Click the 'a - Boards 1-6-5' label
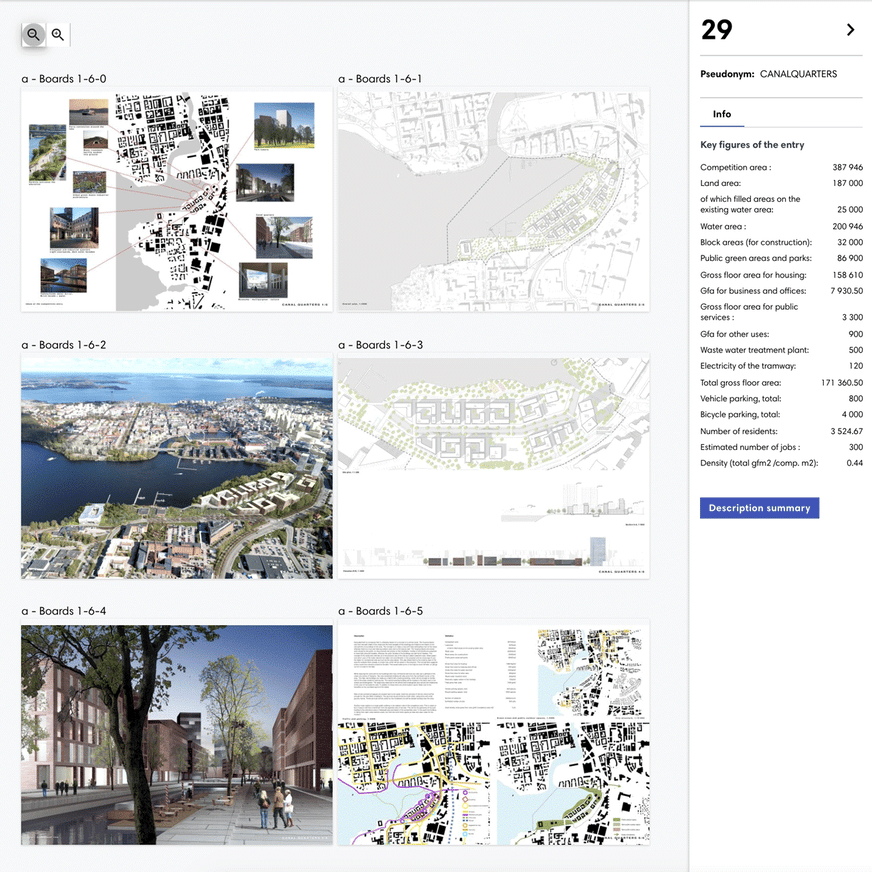 pos(380,611)
